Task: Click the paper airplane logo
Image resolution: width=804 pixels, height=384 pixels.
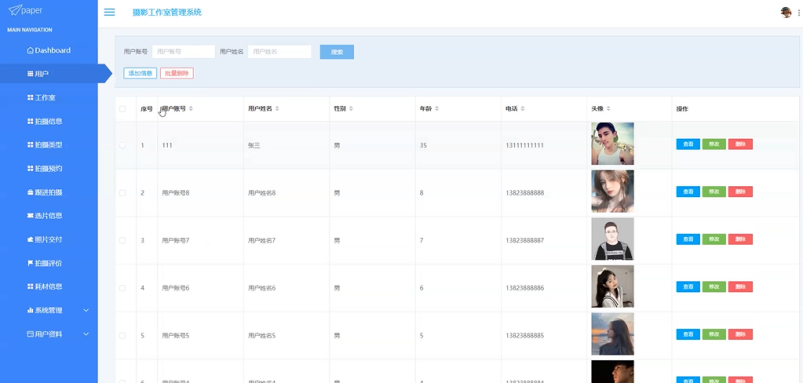Action: pyautogui.click(x=15, y=10)
